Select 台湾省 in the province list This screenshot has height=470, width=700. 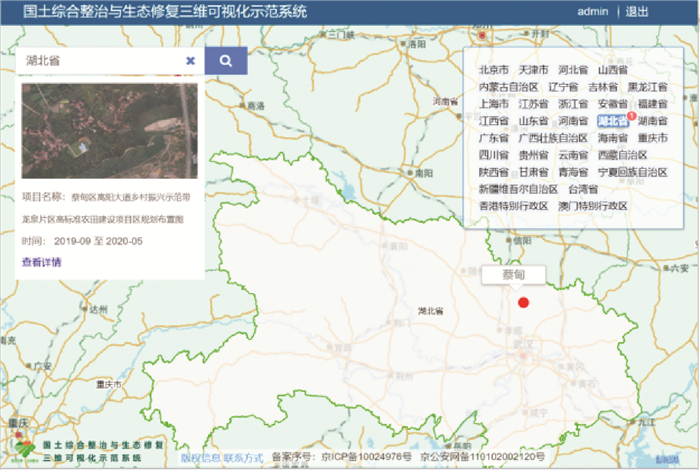583,189
